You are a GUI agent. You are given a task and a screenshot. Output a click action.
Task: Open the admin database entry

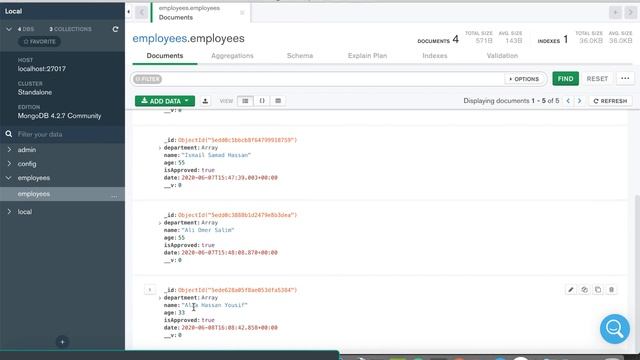tap(27, 150)
